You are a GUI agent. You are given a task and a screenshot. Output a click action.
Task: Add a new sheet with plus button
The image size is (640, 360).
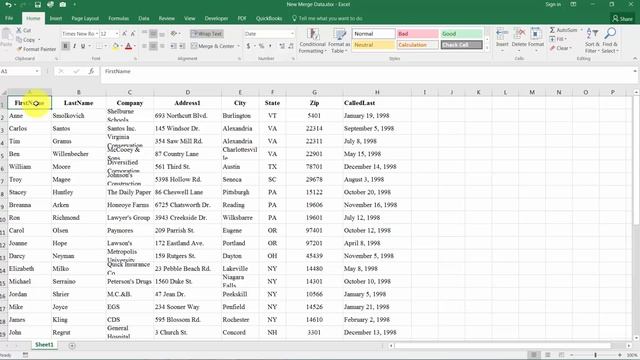72,346
